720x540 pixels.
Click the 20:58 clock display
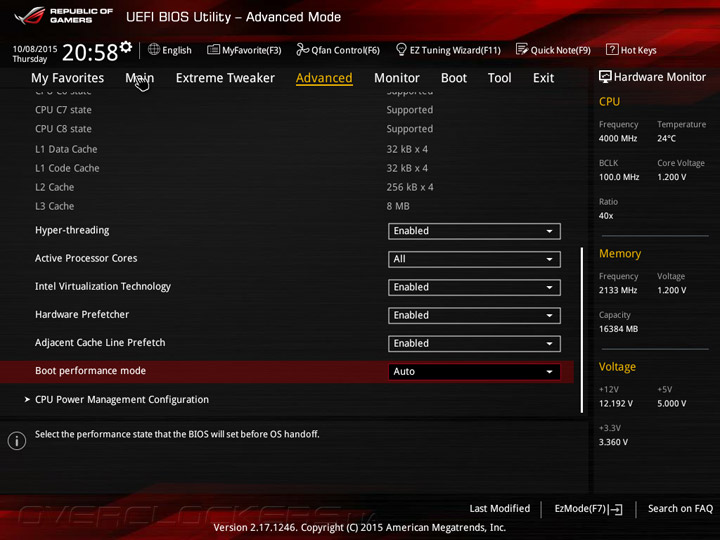click(x=90, y=52)
